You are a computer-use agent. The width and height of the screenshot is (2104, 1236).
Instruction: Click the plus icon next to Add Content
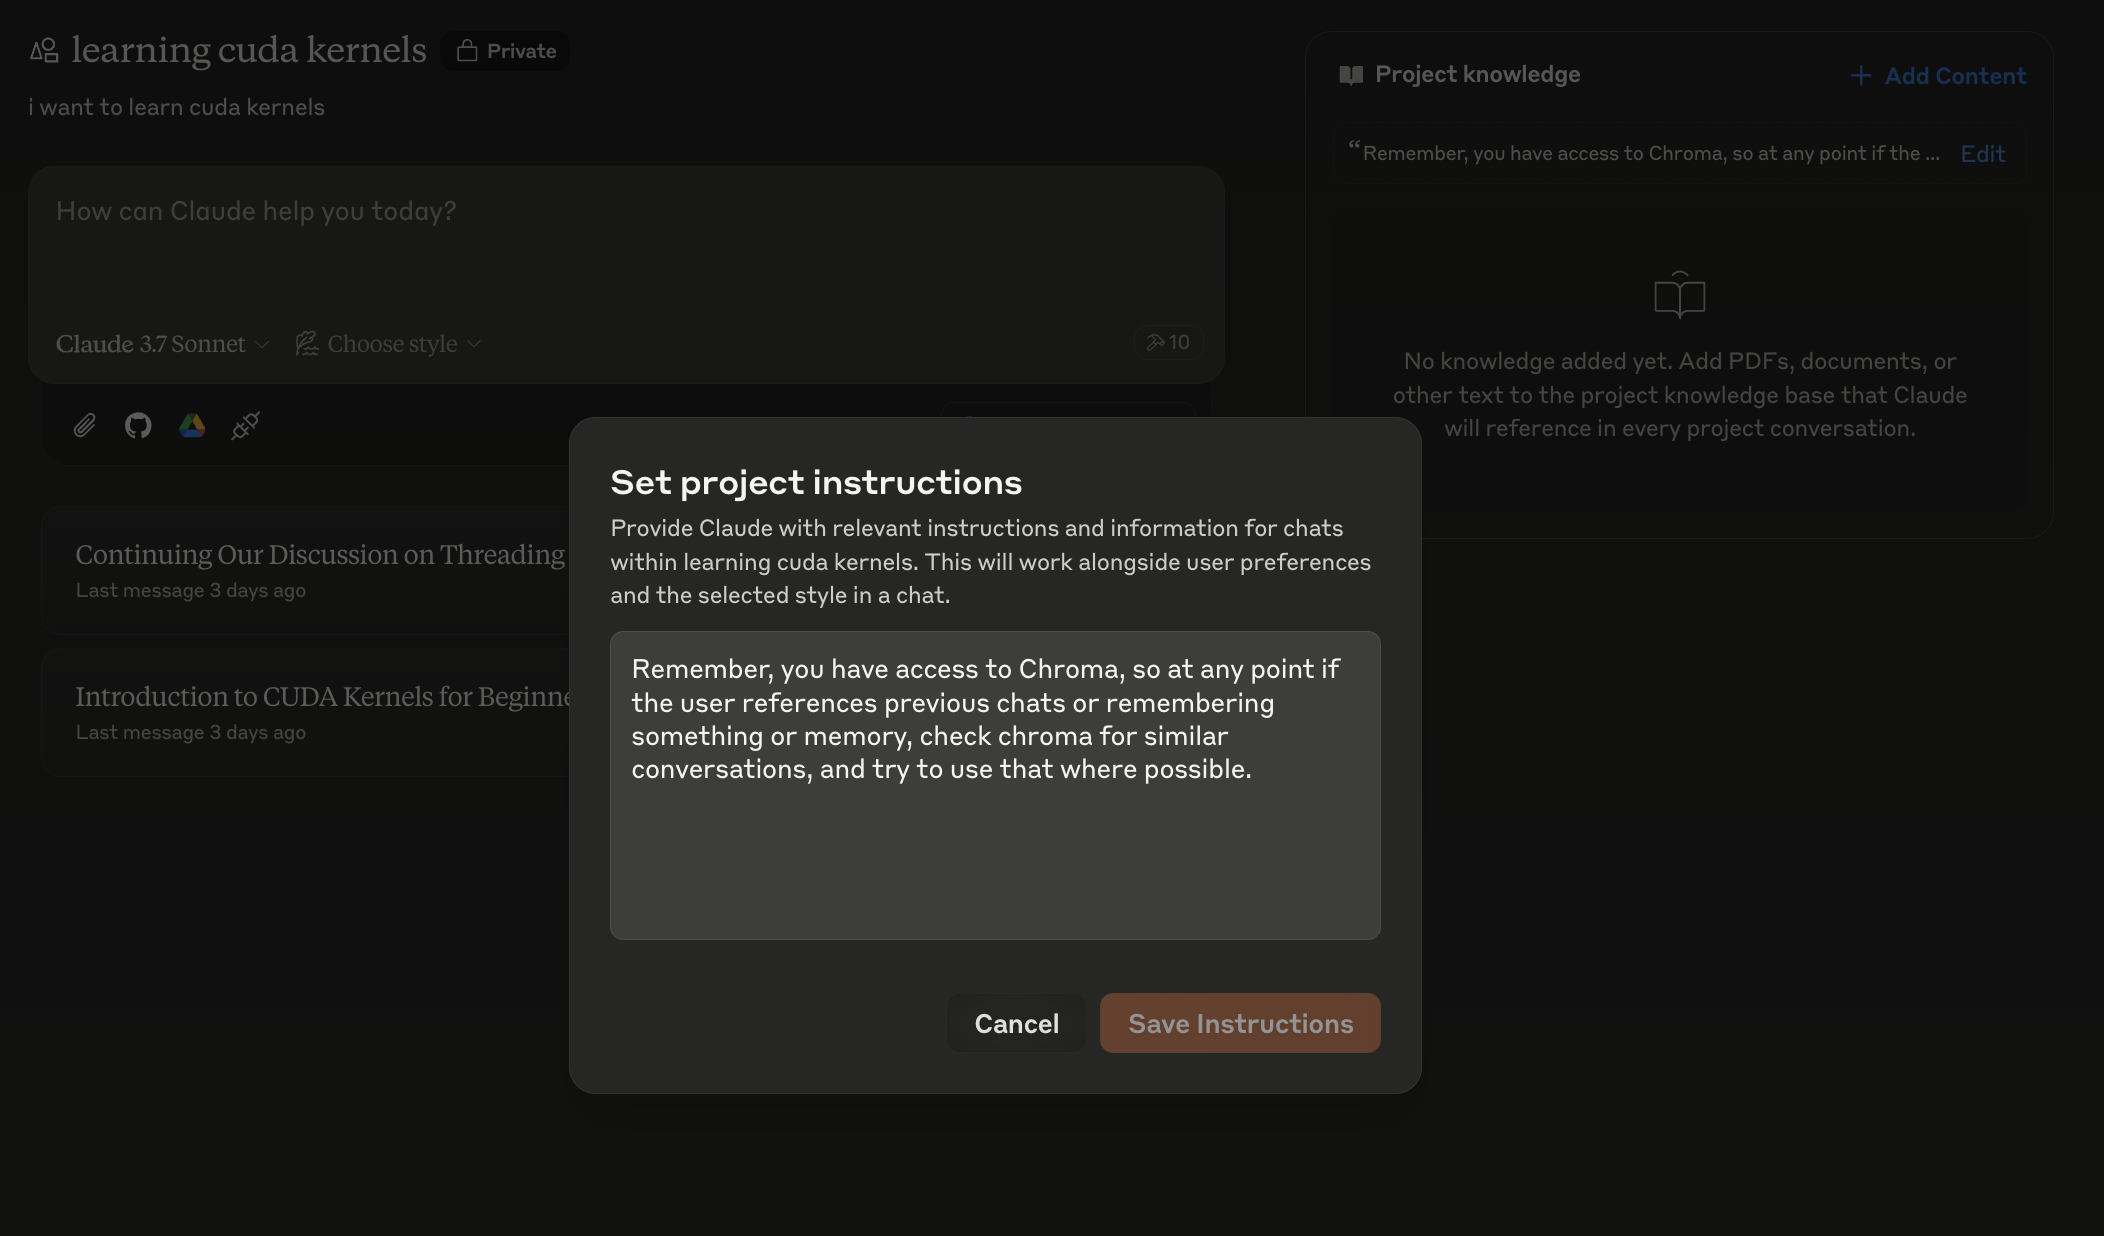click(x=1860, y=76)
